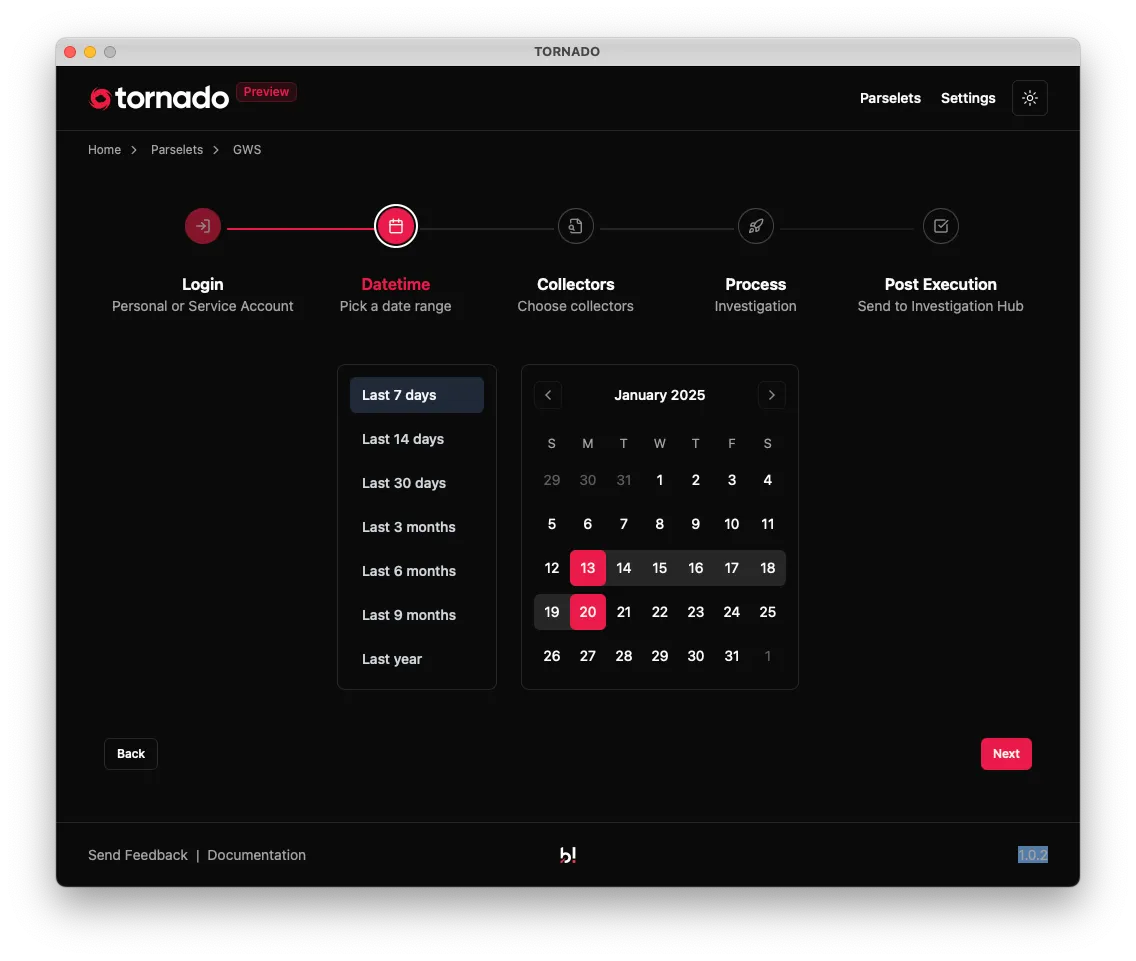Choose January 31 in the calendar

pos(732,656)
